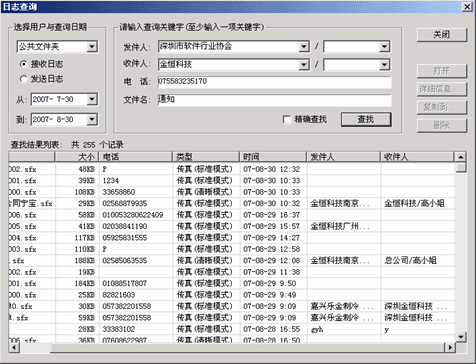Sort results by 时间 column header
476x364 pixels.
pyautogui.click(x=273, y=157)
